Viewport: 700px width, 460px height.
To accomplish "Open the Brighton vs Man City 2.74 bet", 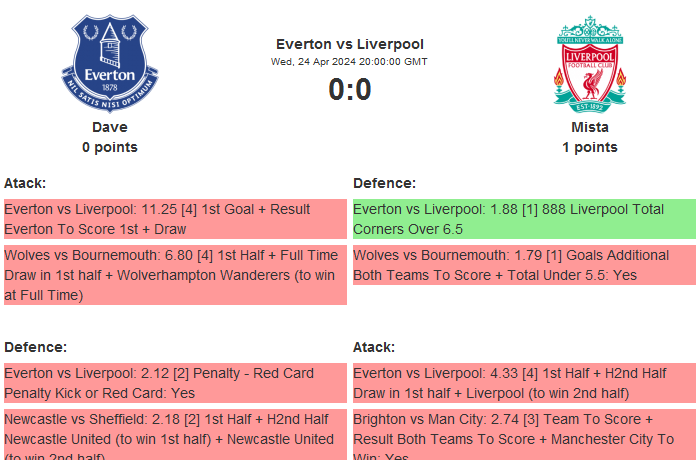I will [523, 434].
